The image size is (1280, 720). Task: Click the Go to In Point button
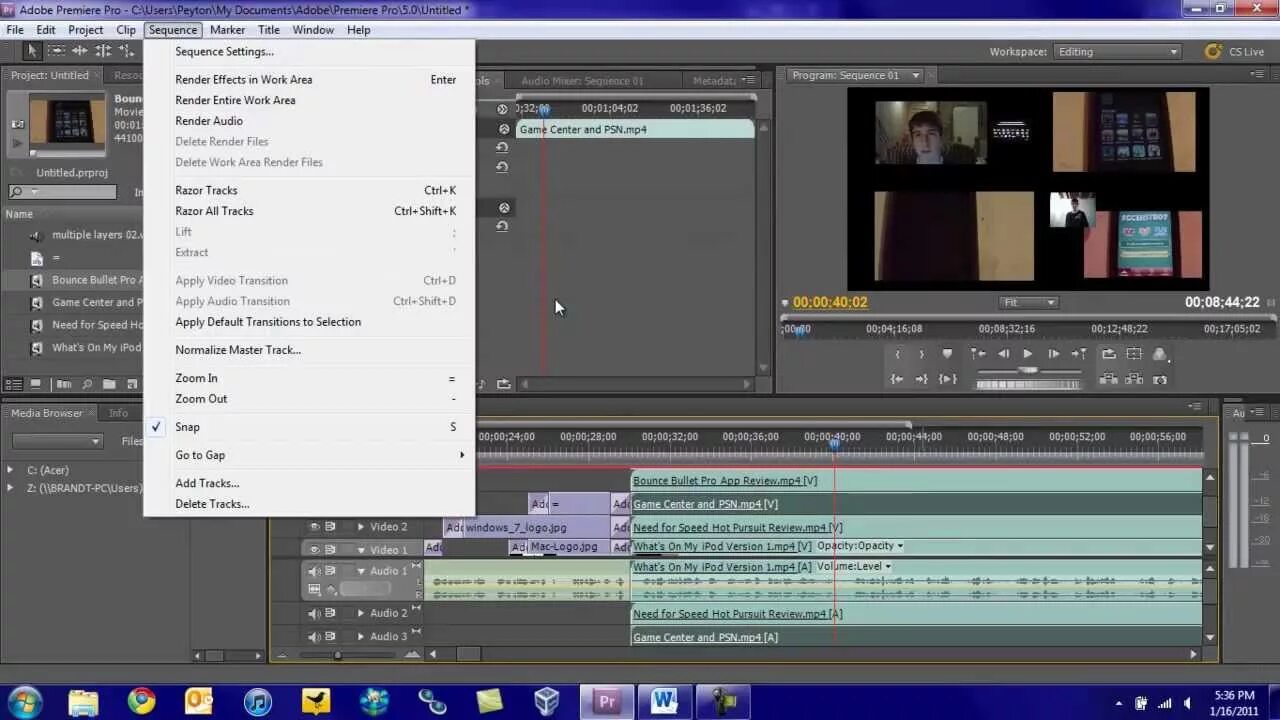(x=897, y=379)
